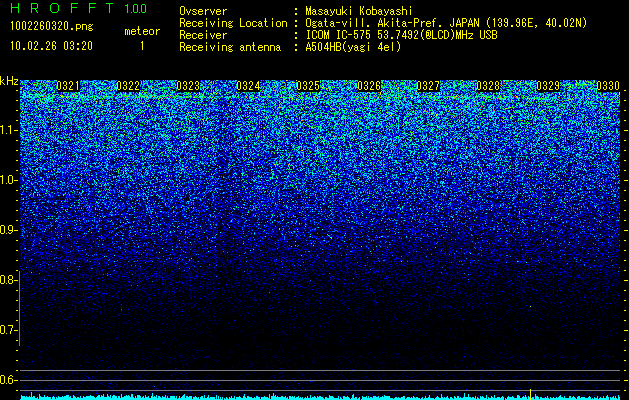Click the 0321 time marker label

pyautogui.click(x=68, y=86)
